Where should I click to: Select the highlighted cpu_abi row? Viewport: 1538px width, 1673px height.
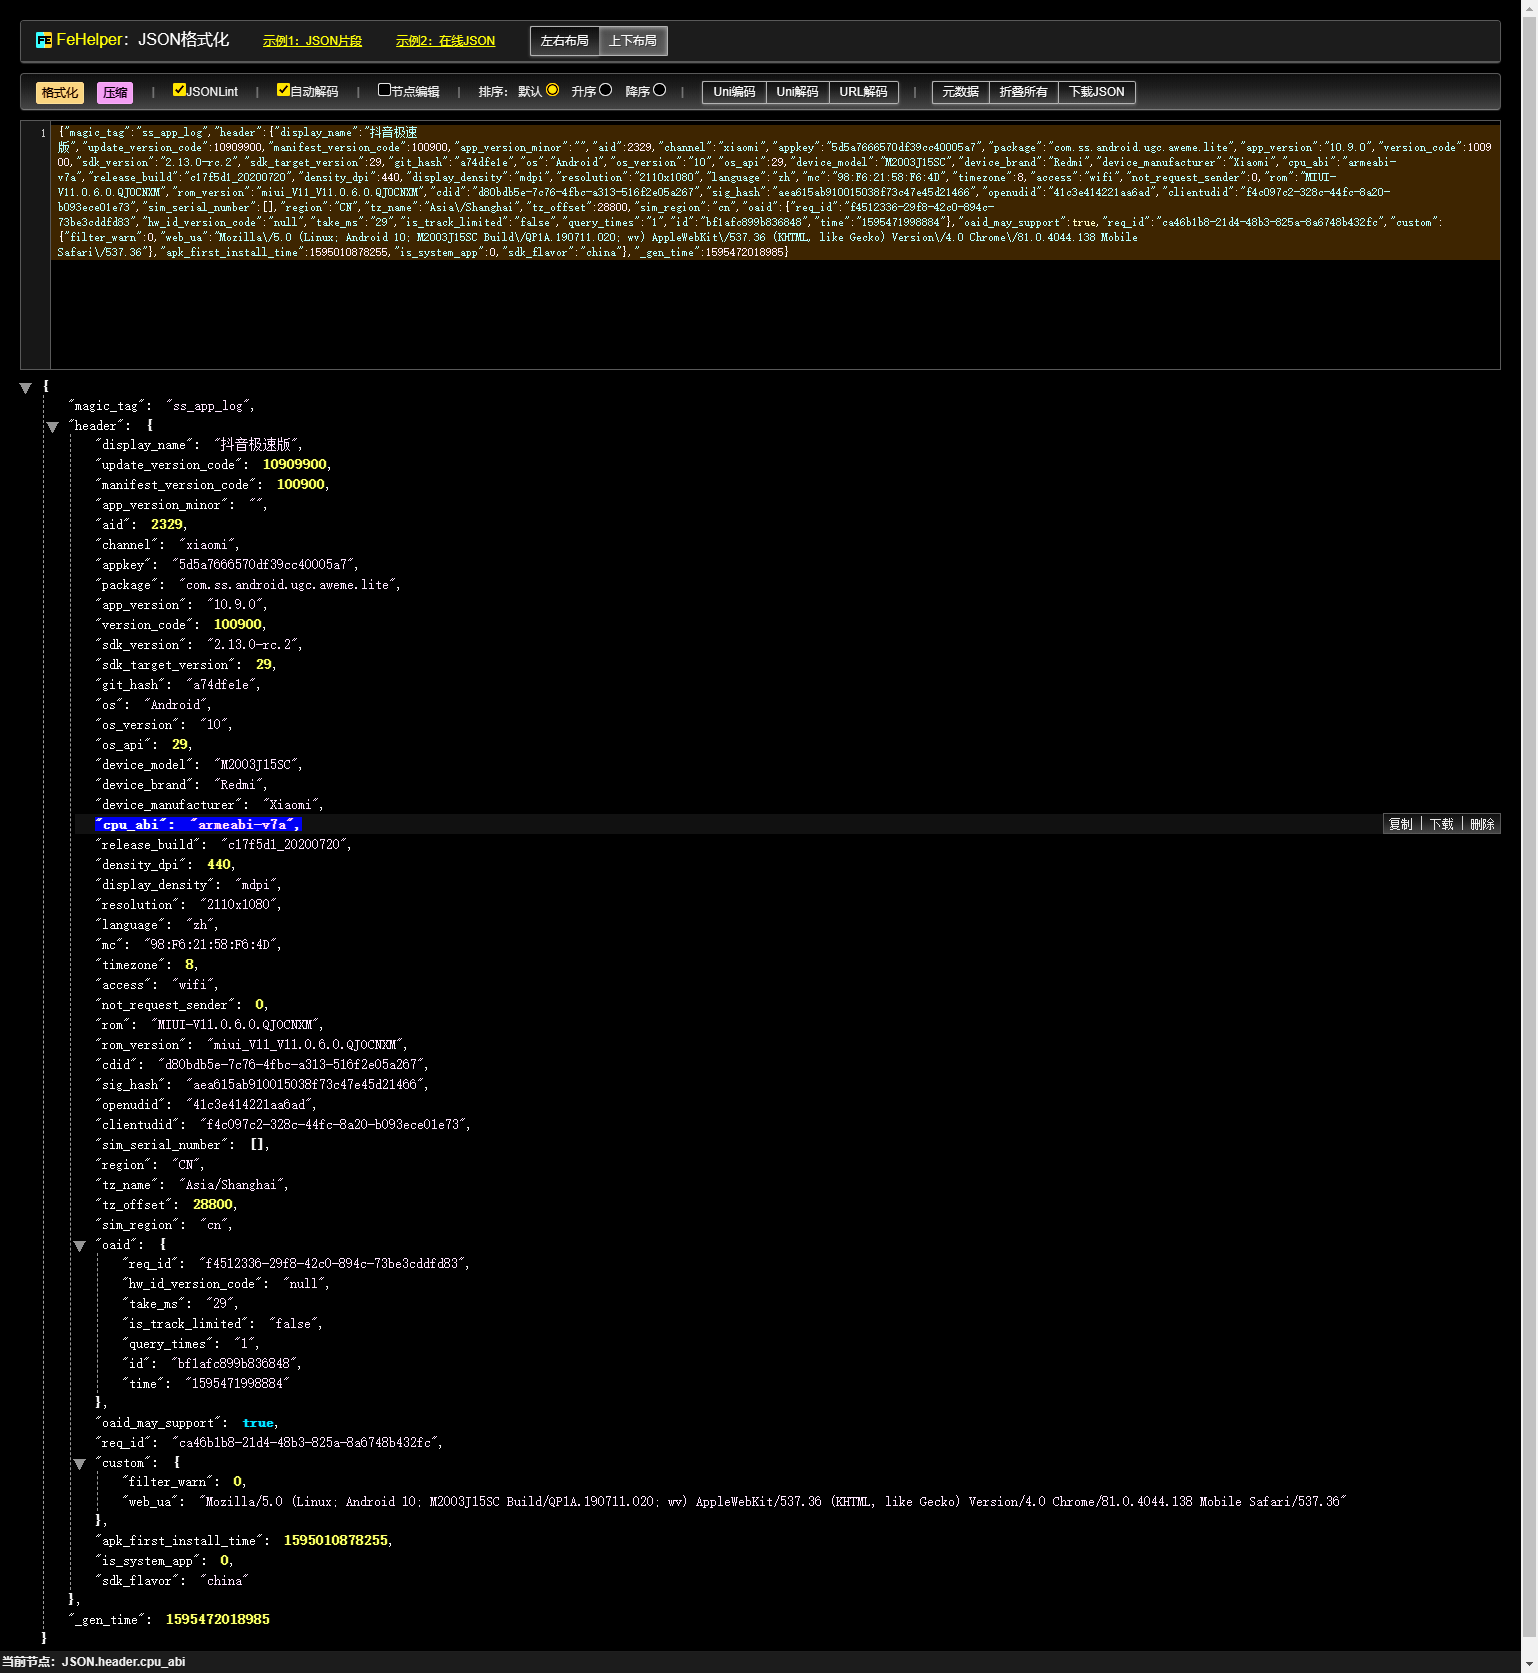[787, 824]
